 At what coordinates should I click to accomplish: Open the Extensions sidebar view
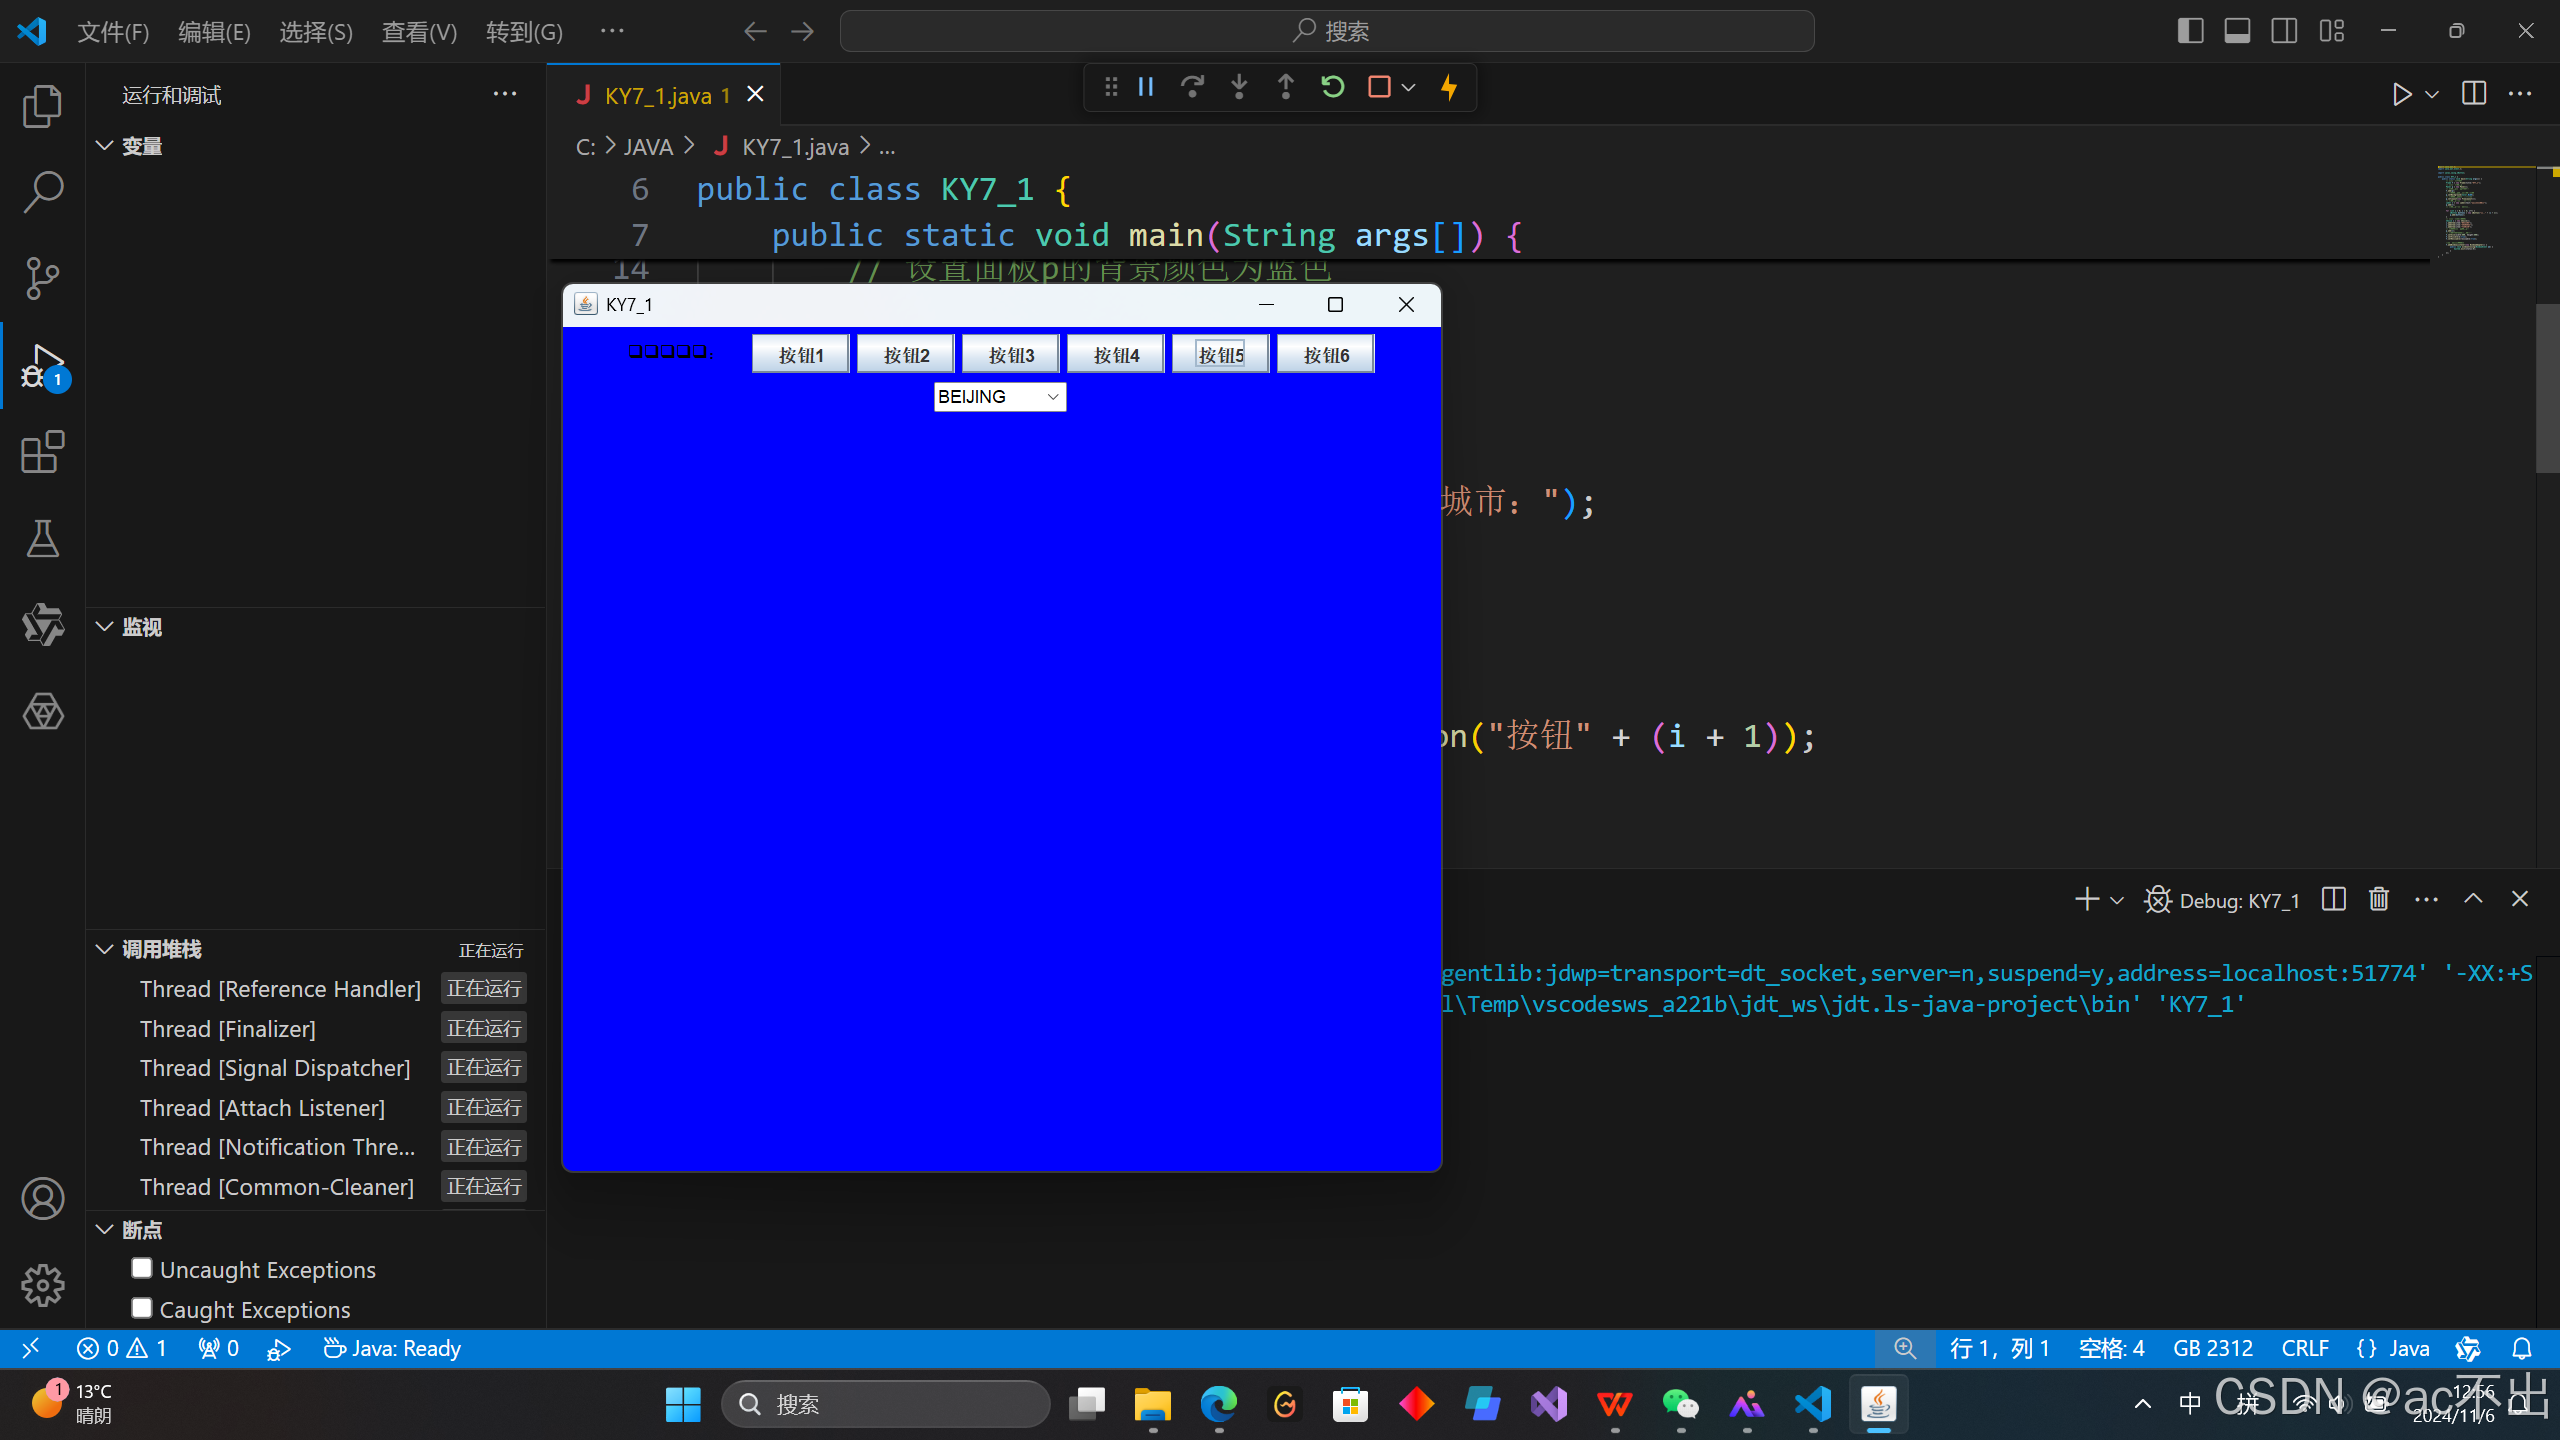tap(42, 453)
